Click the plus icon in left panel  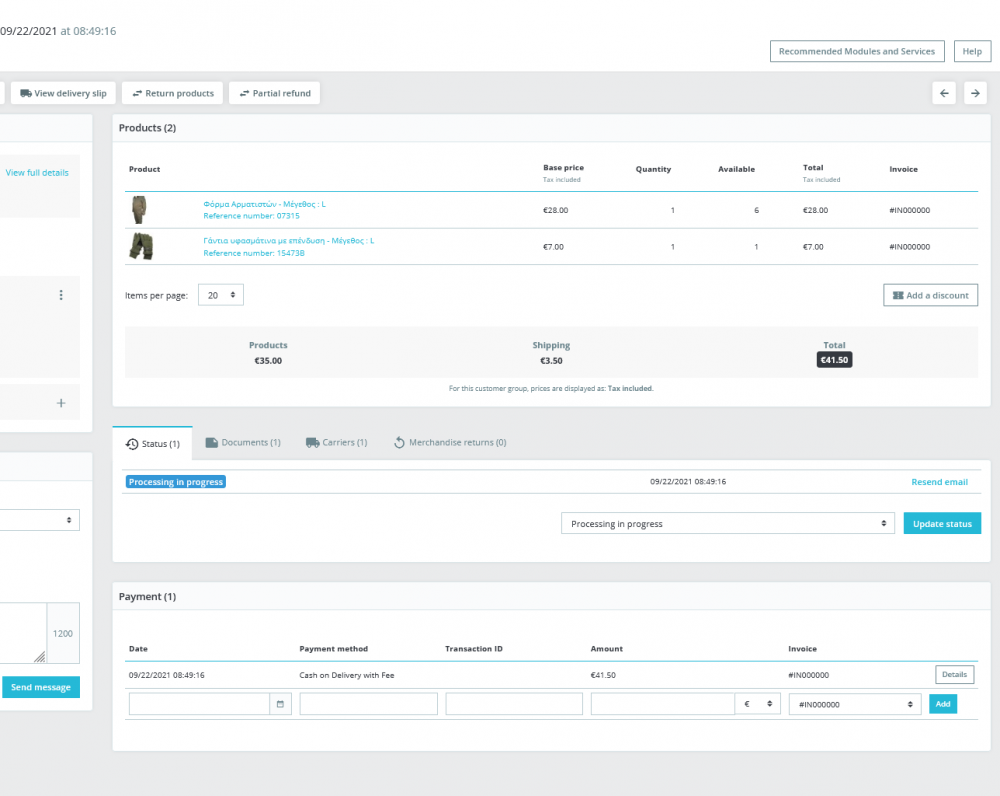pyautogui.click(x=61, y=403)
